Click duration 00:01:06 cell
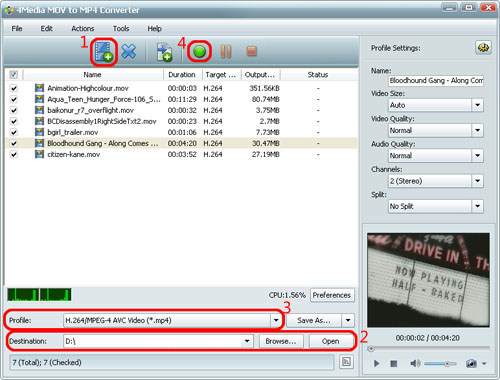 pos(182,132)
